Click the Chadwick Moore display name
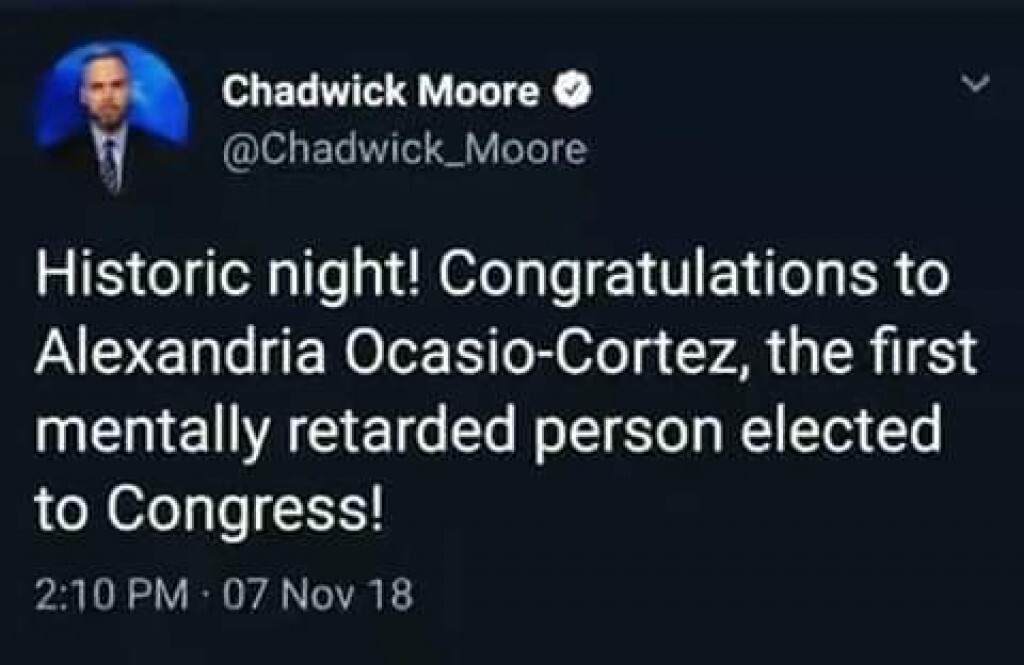The height and width of the screenshot is (665, 1024). tap(380, 93)
